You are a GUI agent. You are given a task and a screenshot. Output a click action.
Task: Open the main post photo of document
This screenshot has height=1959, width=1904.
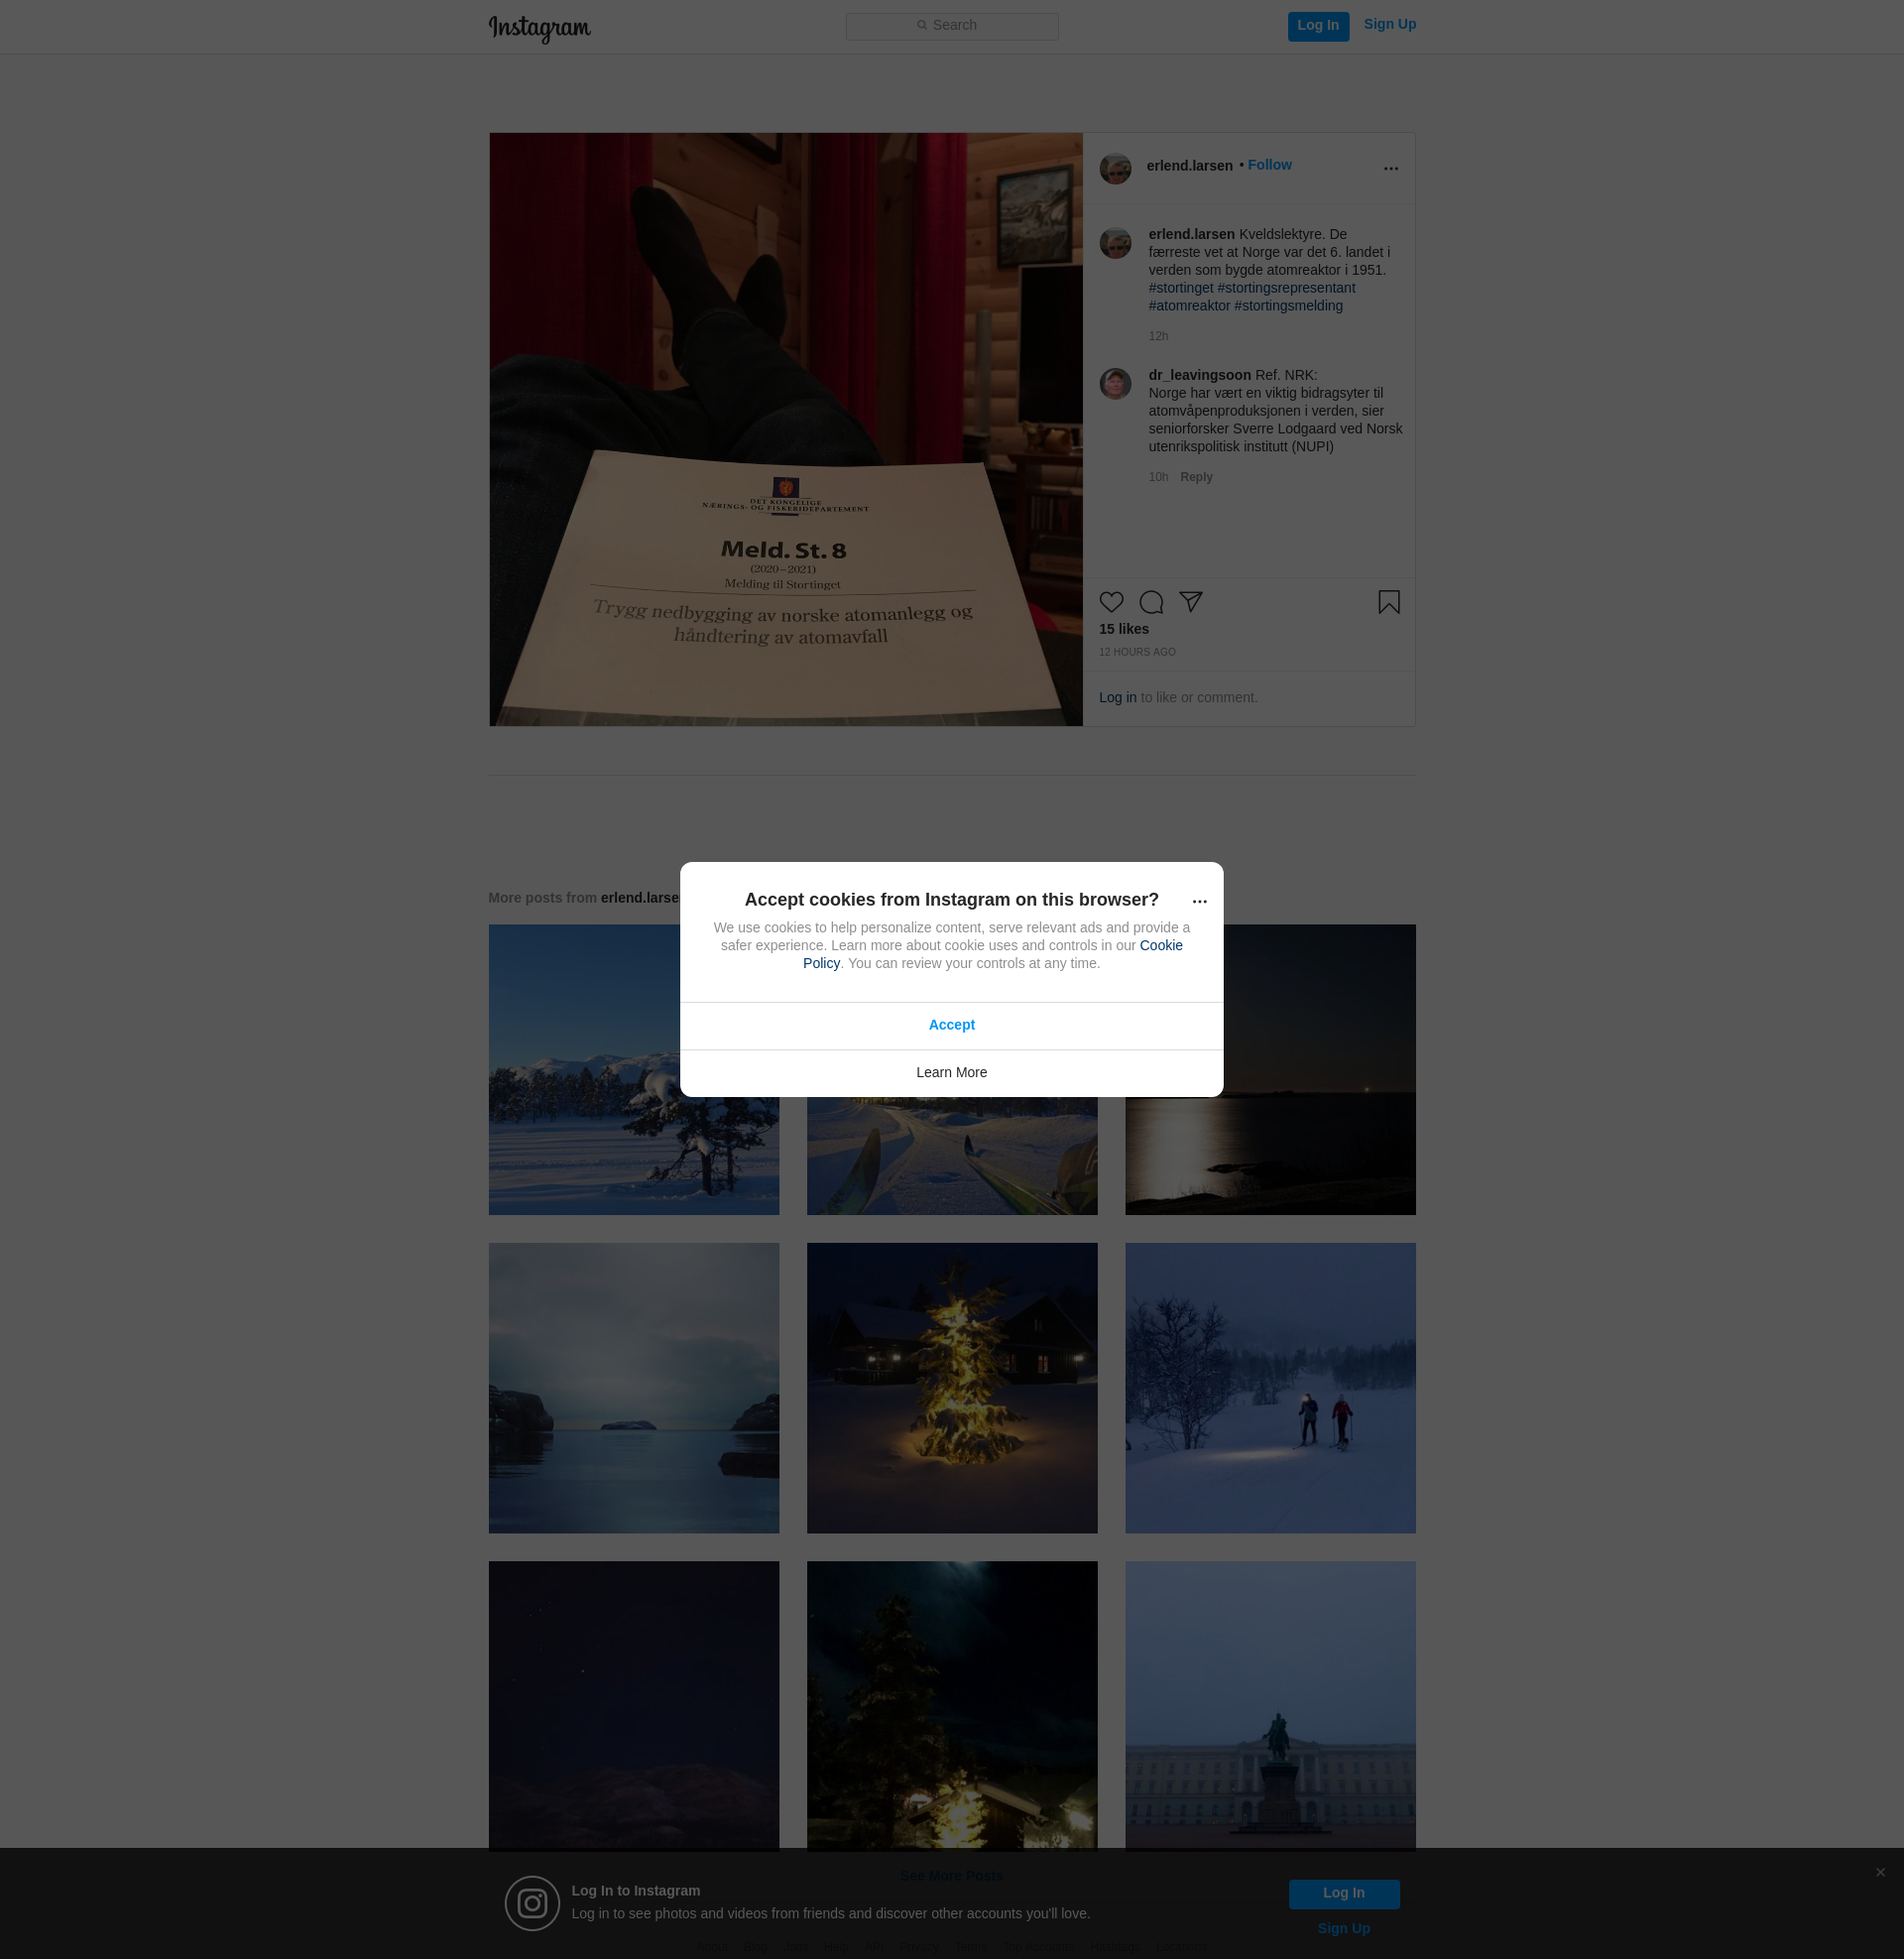coord(786,430)
